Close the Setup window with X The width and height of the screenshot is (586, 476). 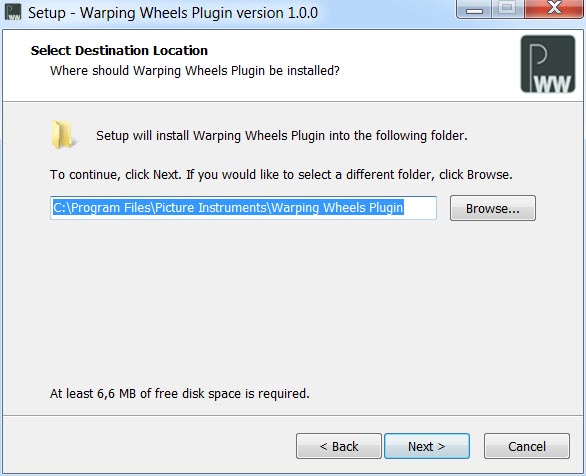[555, 8]
